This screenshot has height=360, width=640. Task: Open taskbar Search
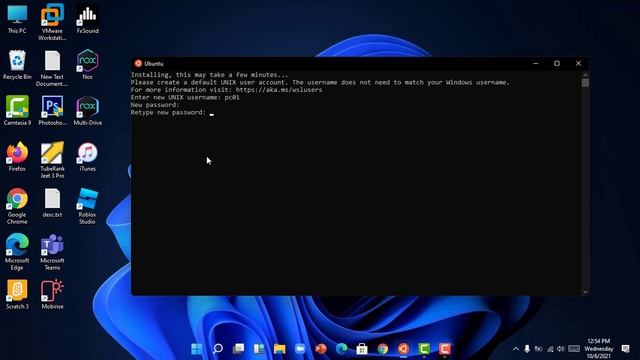pyautogui.click(x=218, y=349)
